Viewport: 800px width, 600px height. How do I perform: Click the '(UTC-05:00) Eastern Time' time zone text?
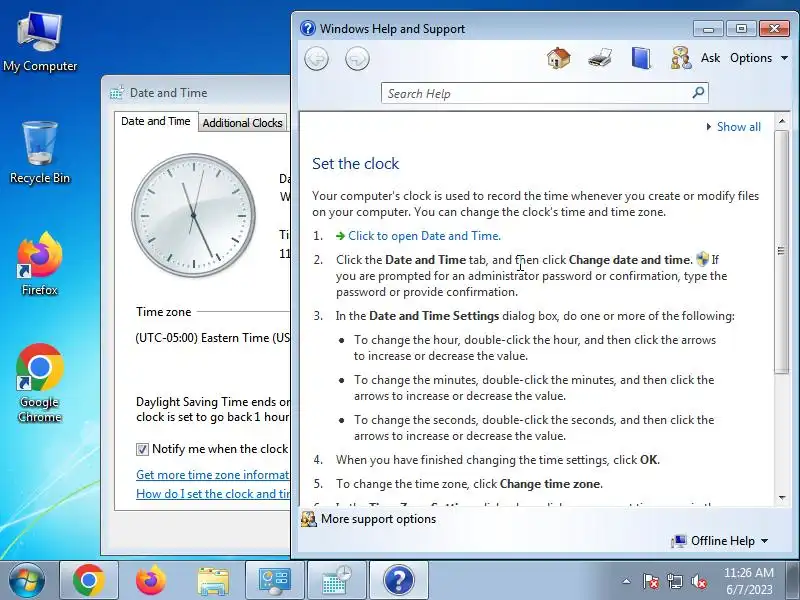click(x=213, y=338)
